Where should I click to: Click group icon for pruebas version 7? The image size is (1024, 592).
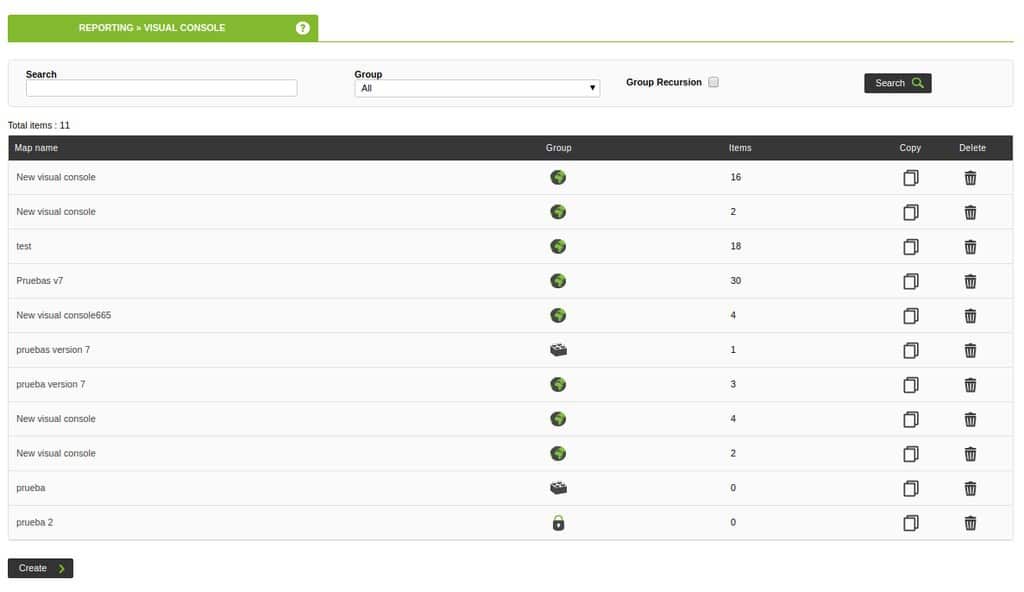(x=558, y=350)
